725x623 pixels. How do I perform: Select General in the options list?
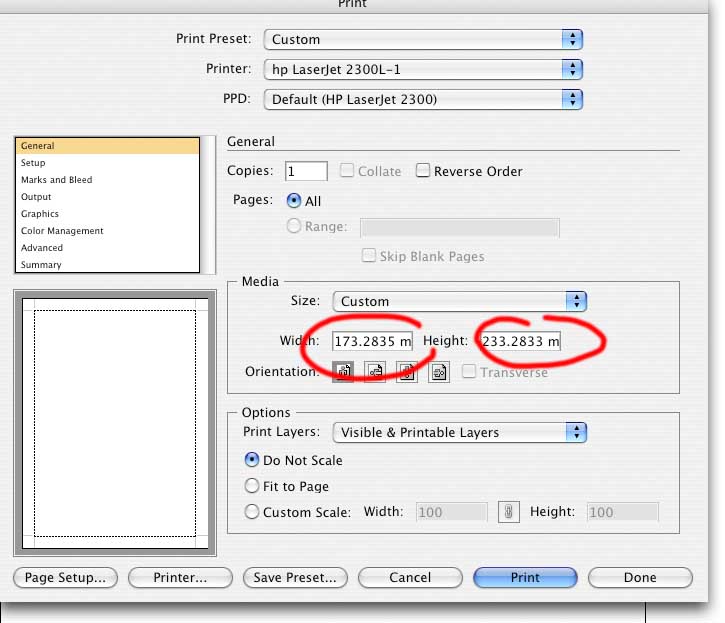click(107, 146)
